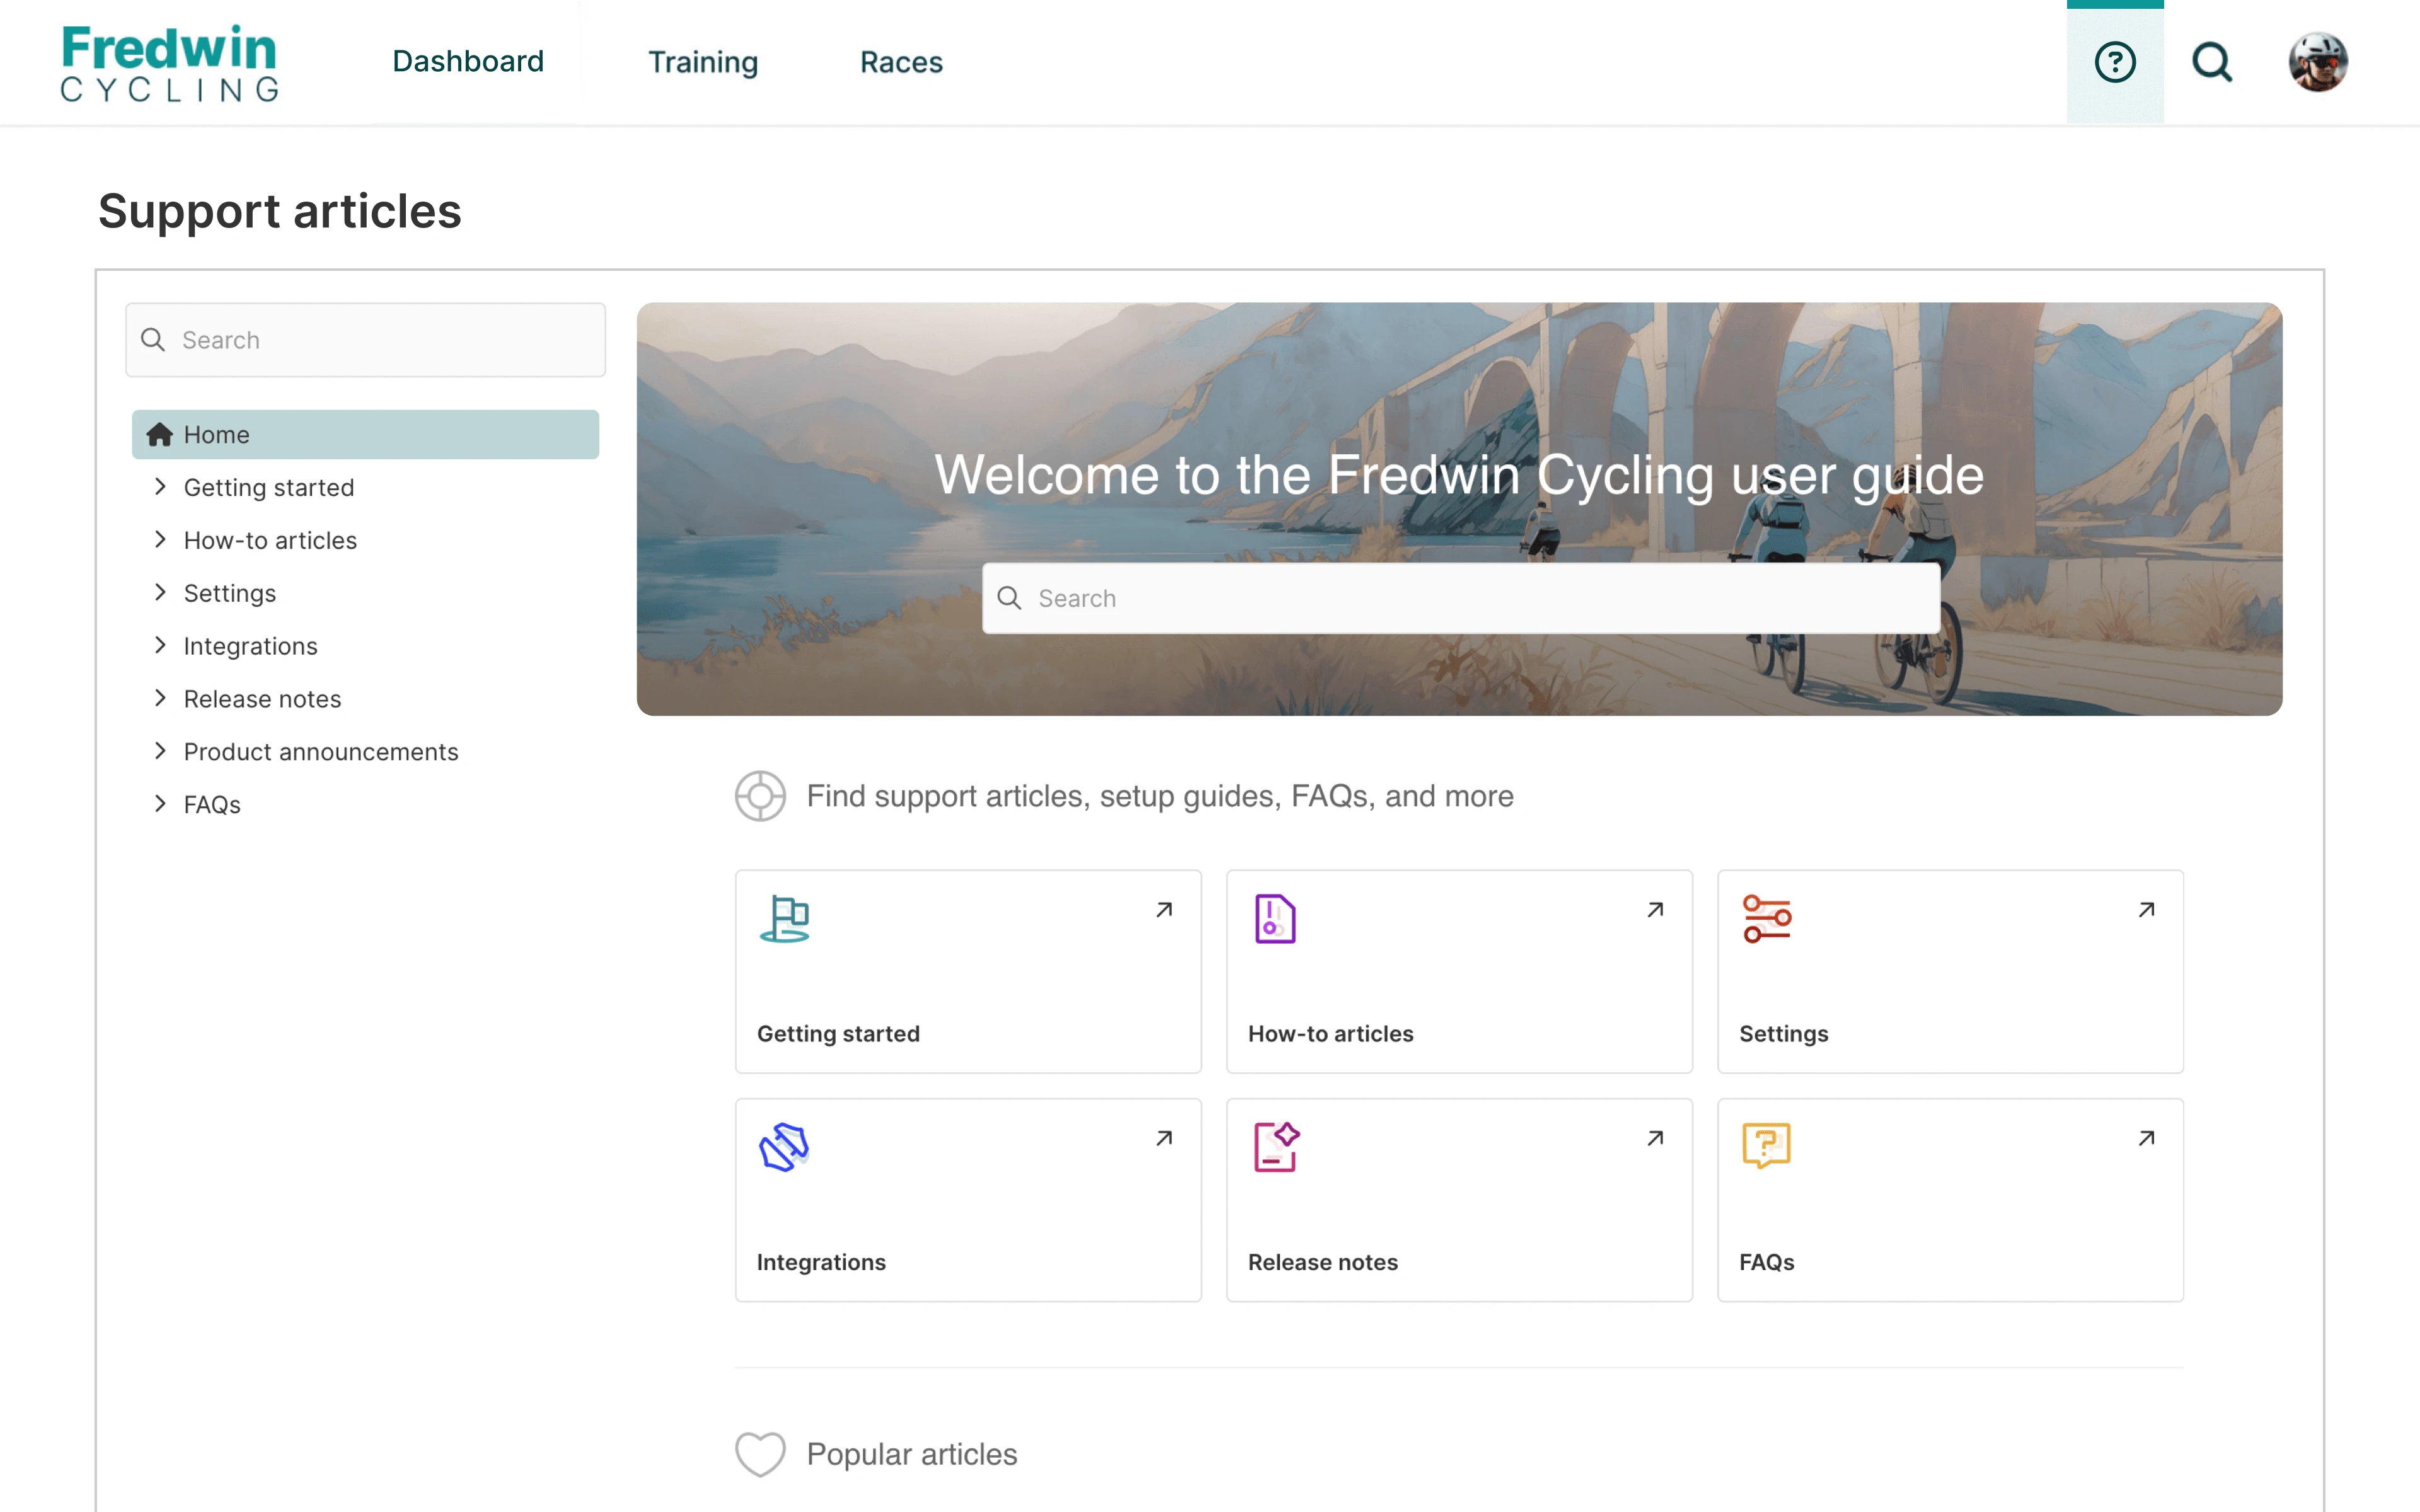Focus the banner Search field

[x=1460, y=598]
